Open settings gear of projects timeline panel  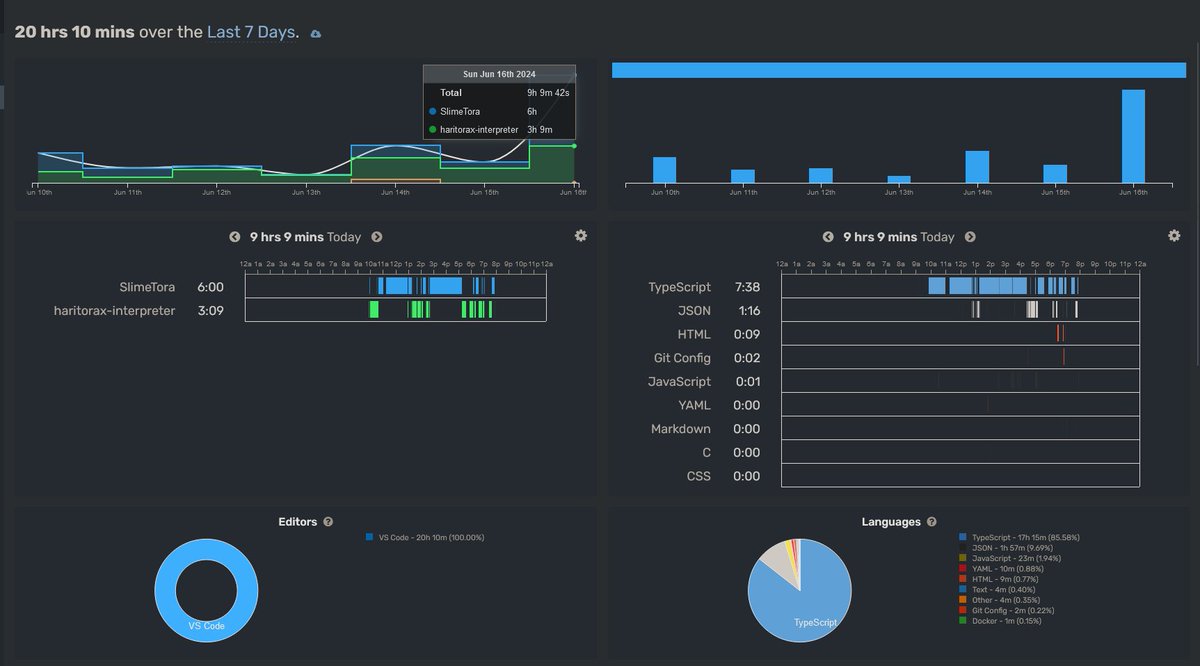pos(581,235)
